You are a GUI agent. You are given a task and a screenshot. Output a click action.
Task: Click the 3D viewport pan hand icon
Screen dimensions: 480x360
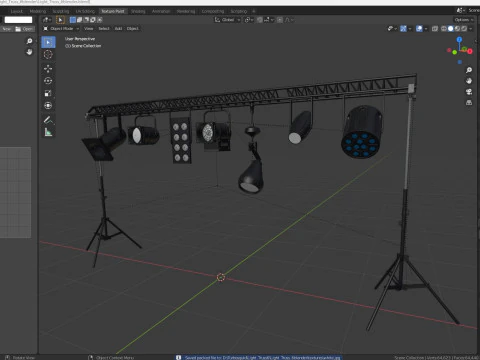(x=469, y=81)
